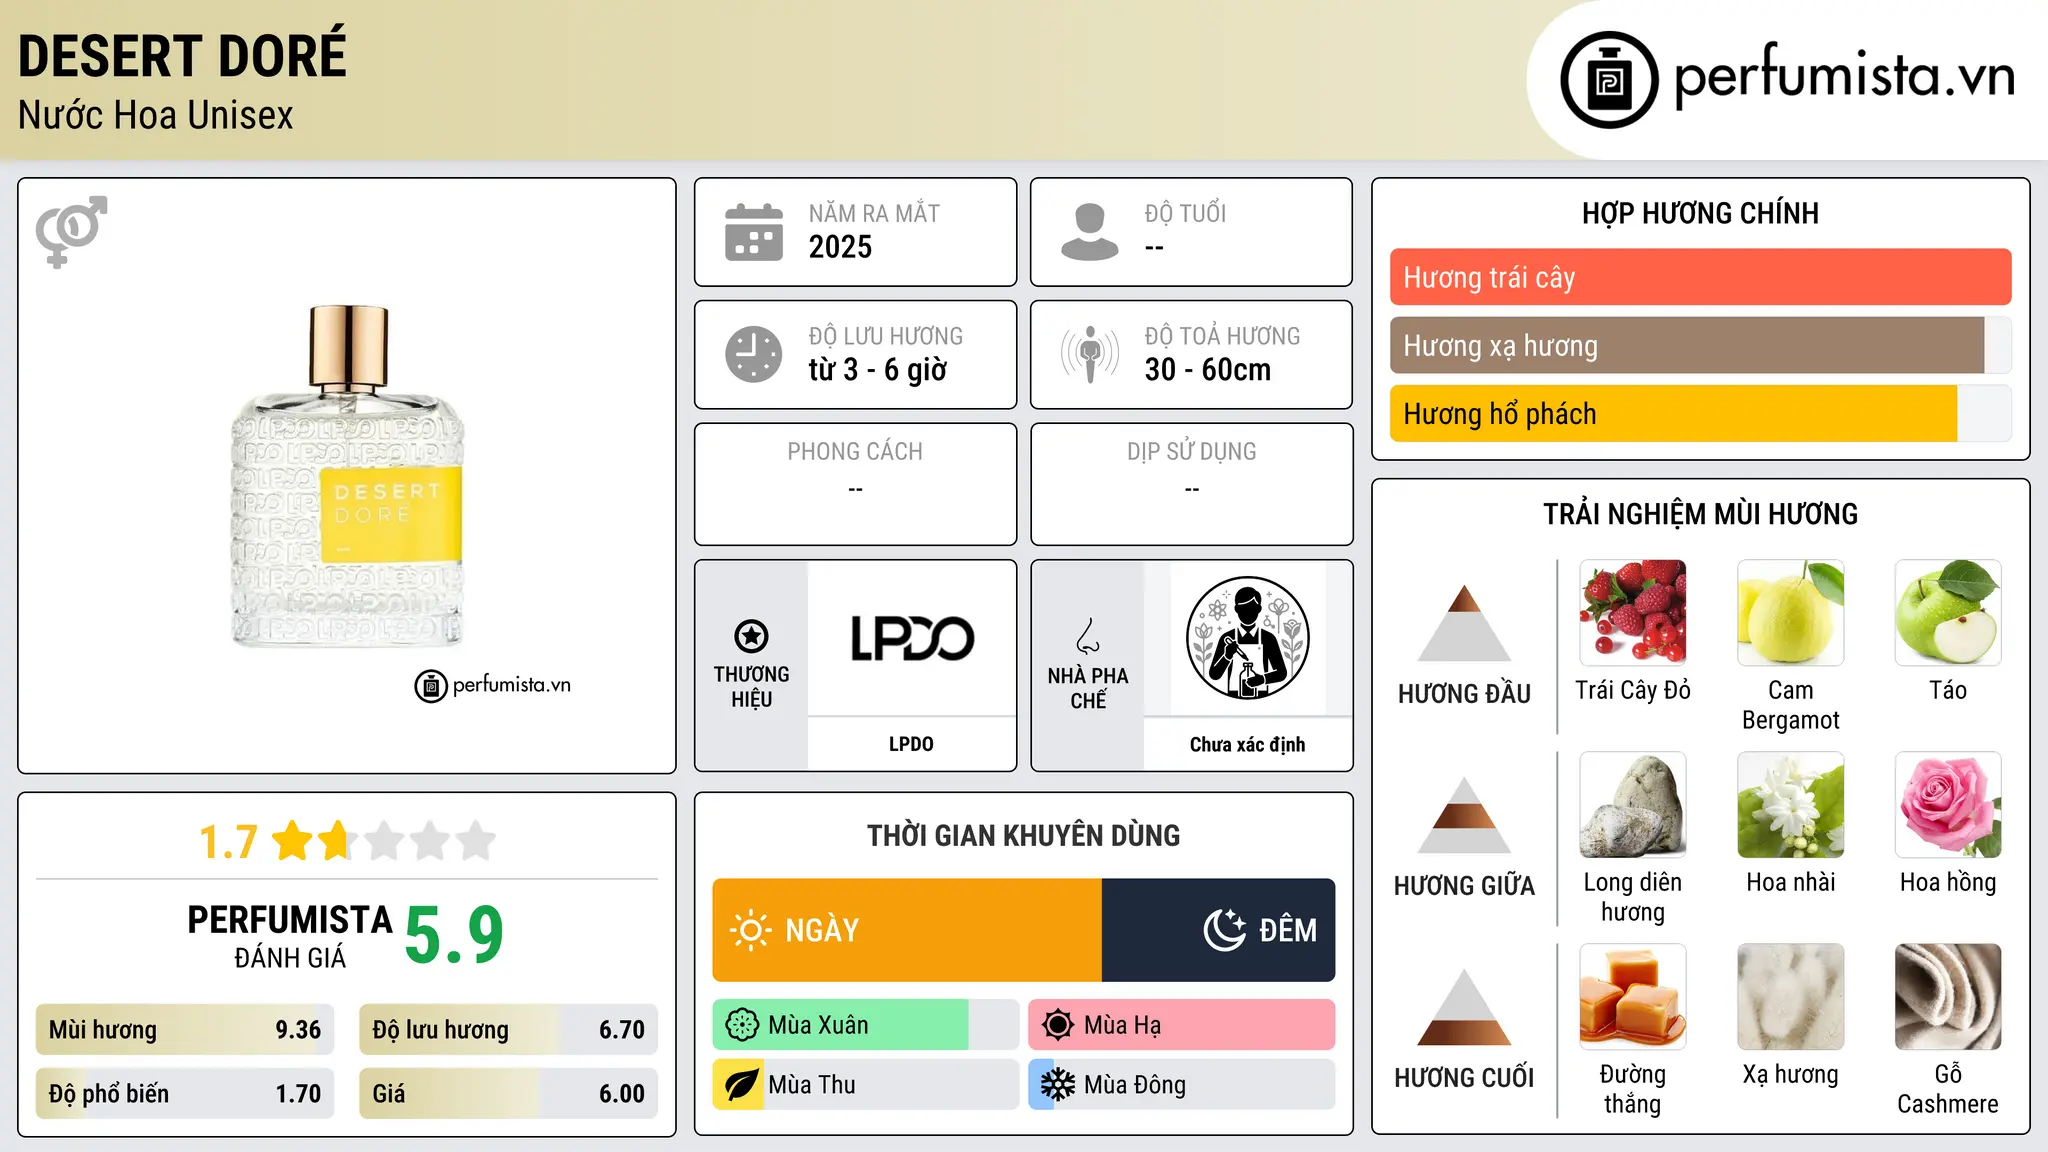Click the Độ phổ biến 1.70 score bar
This screenshot has height=1152, width=2048.
[185, 1093]
